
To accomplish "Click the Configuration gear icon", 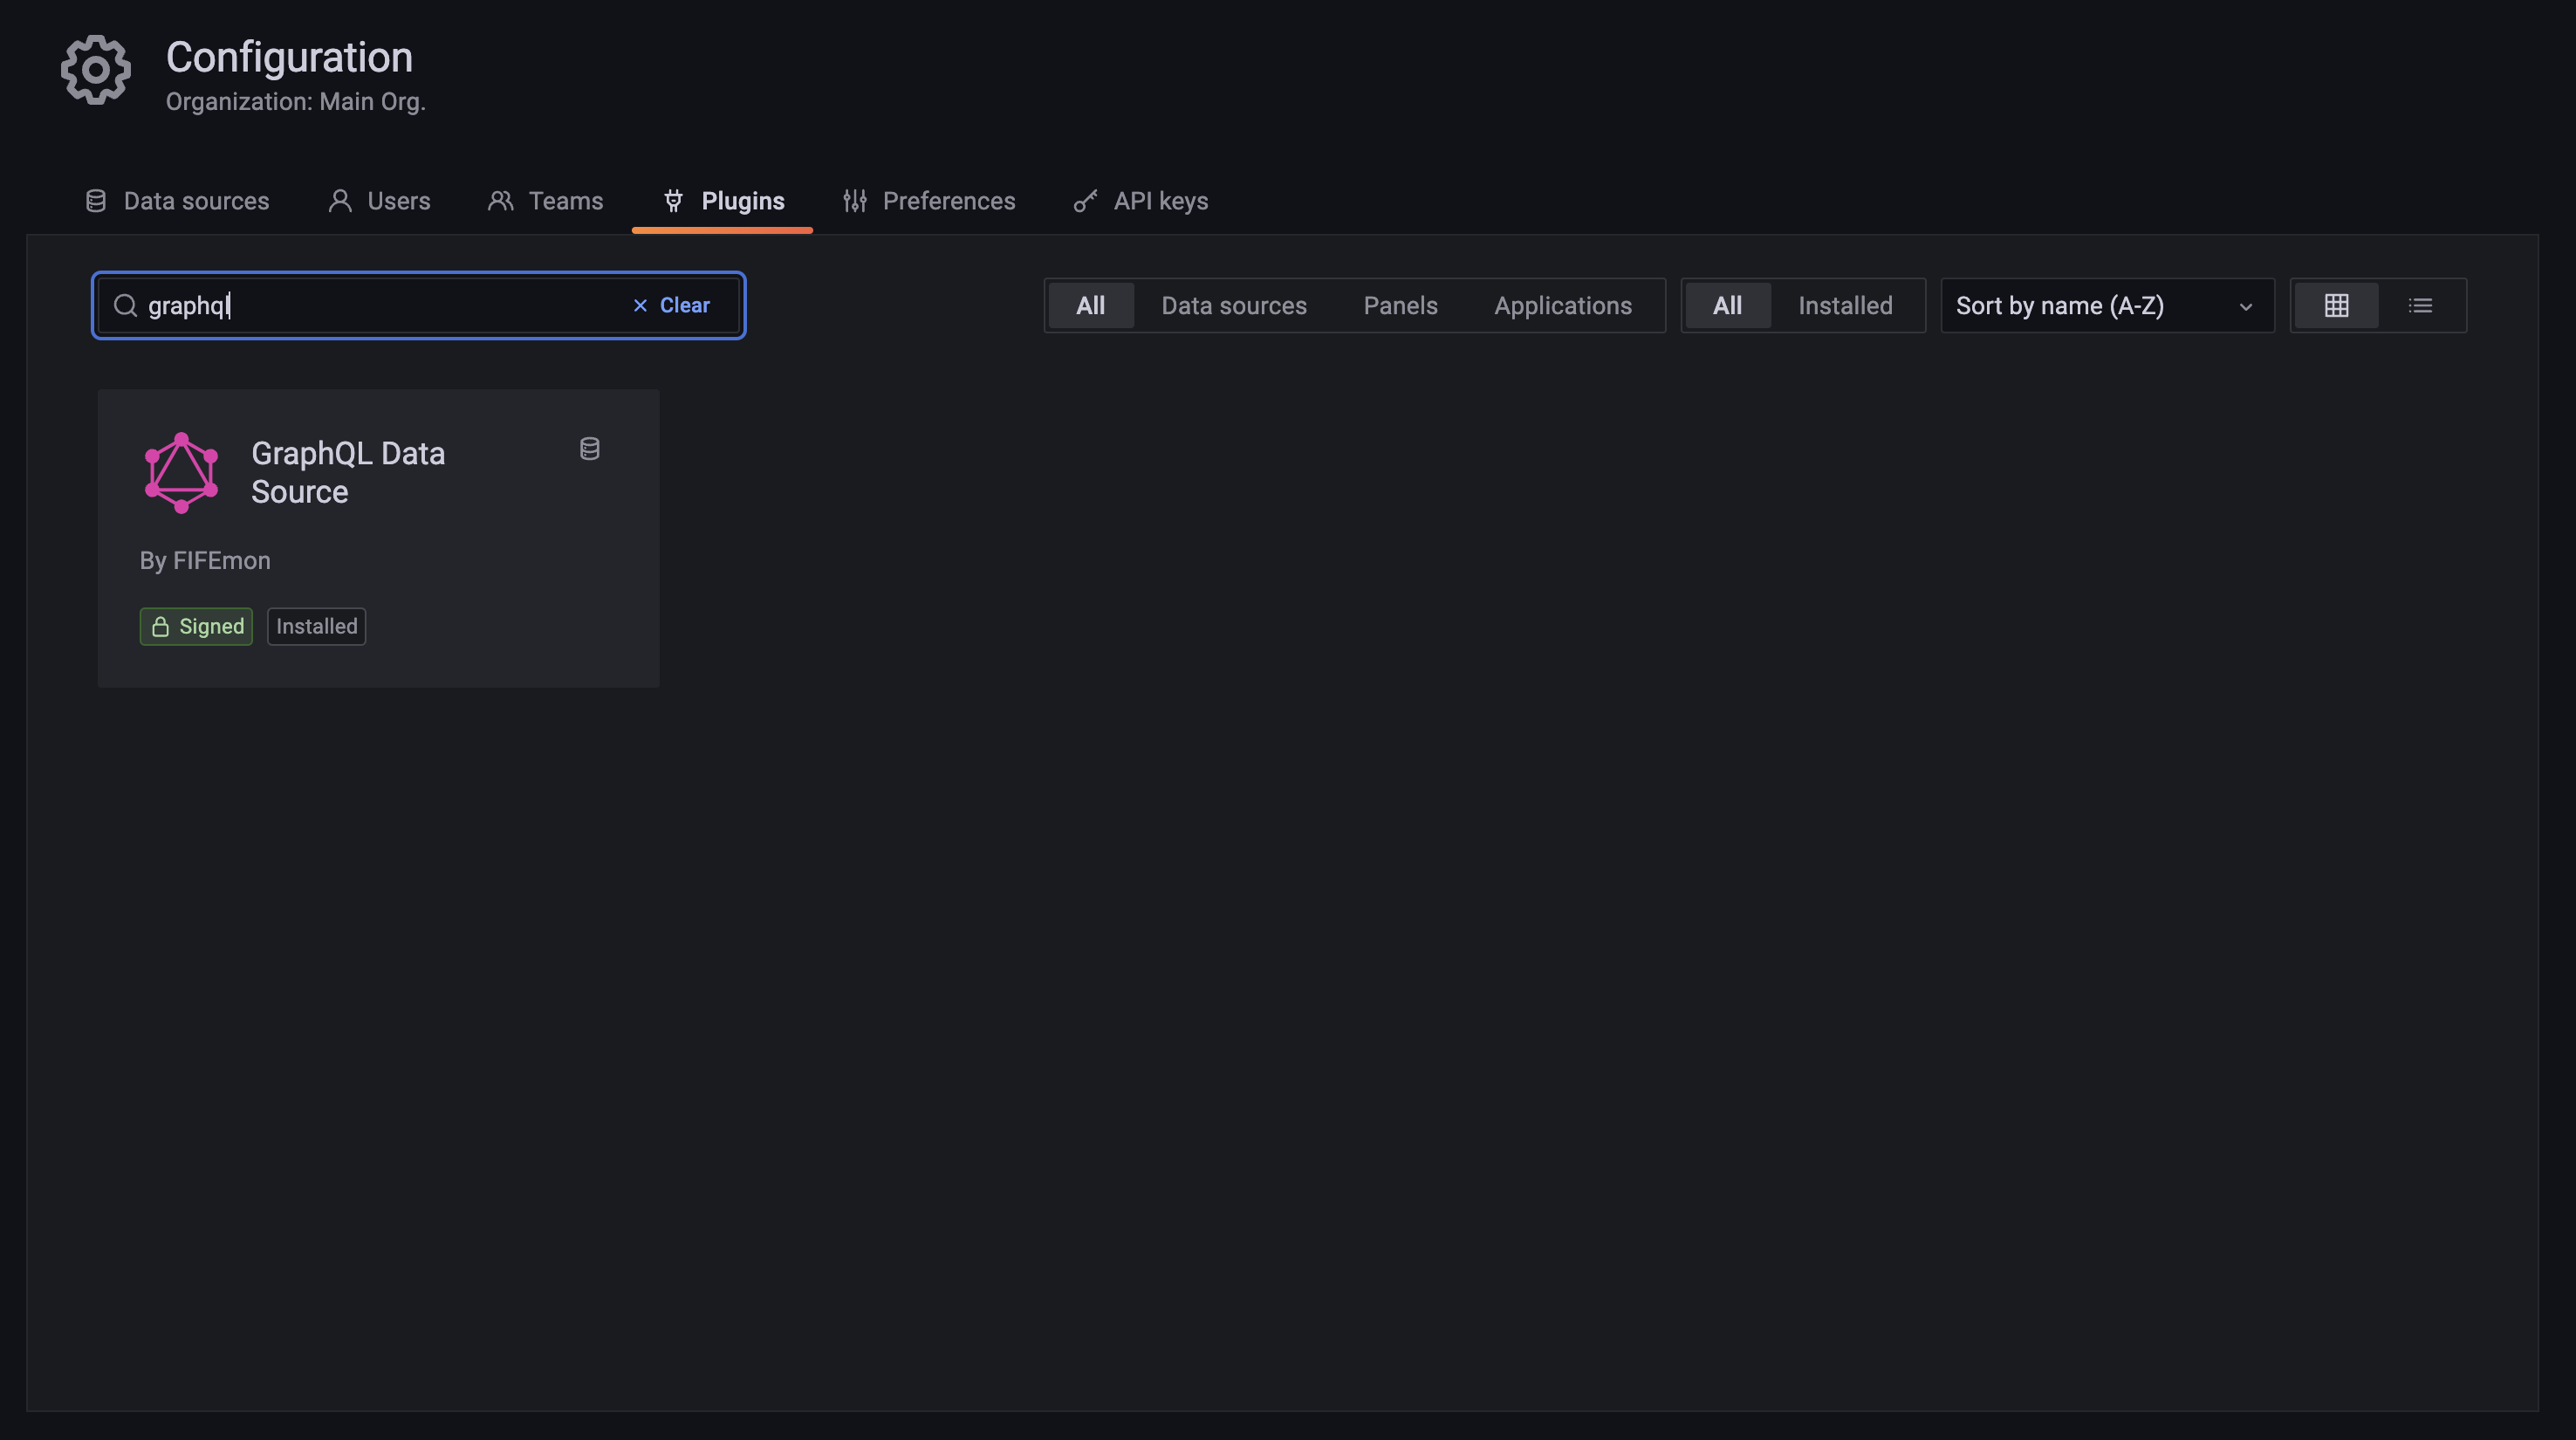I will (95, 70).
